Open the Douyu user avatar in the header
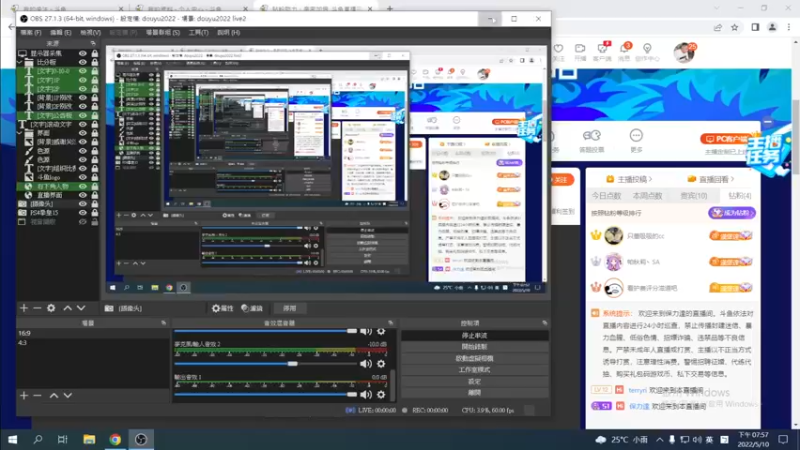The height and width of the screenshot is (450, 800). 684,52
